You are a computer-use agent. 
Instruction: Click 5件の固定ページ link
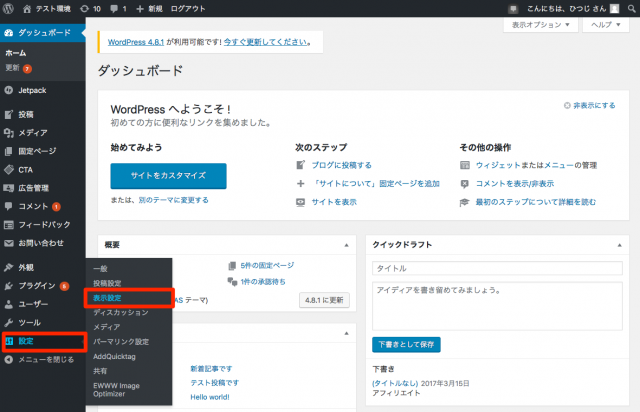[267, 265]
